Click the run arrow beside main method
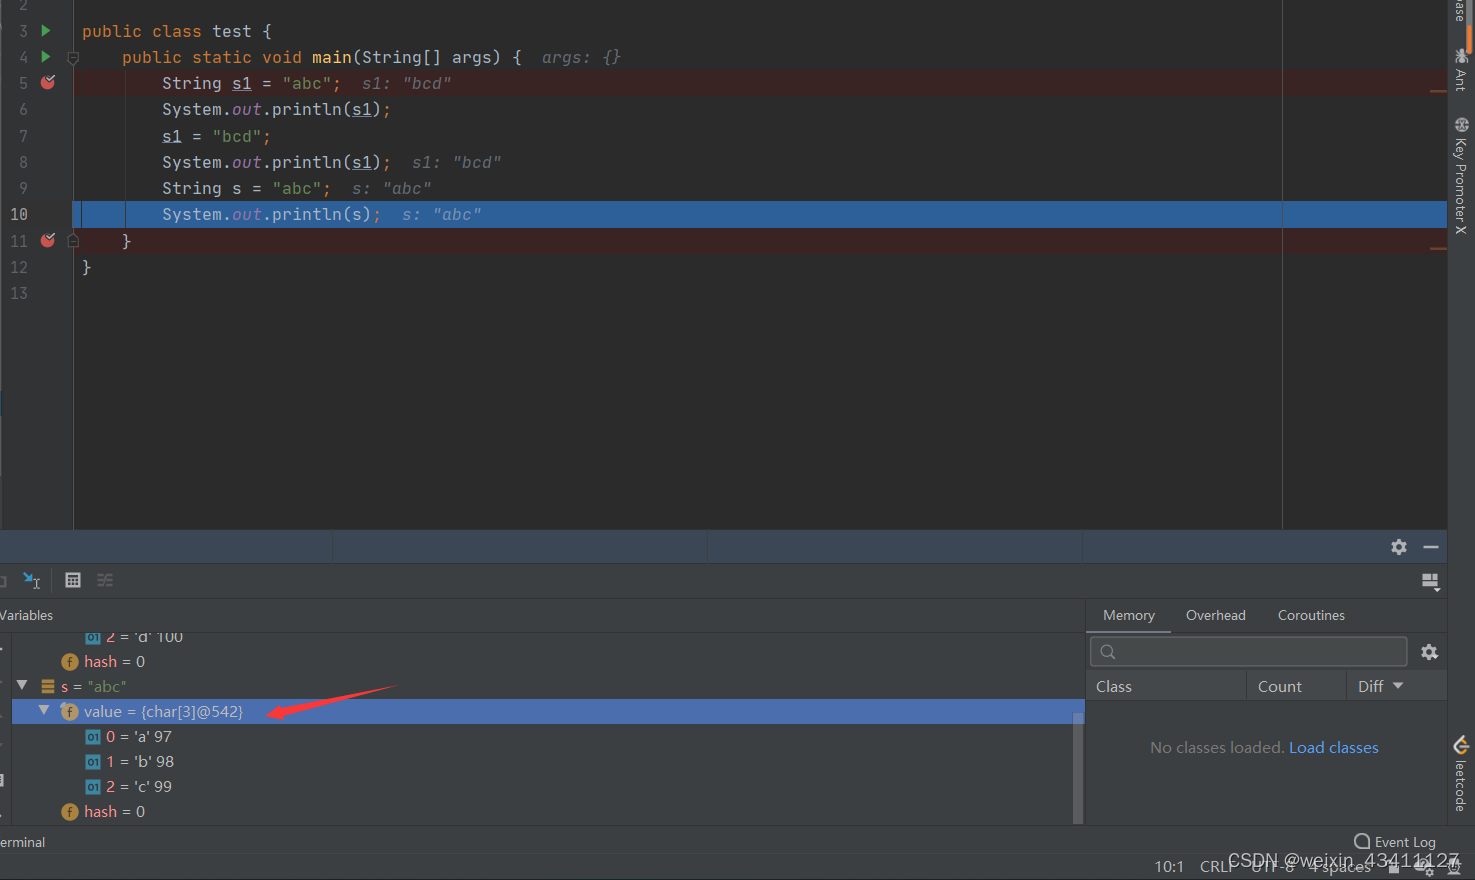 [45, 57]
